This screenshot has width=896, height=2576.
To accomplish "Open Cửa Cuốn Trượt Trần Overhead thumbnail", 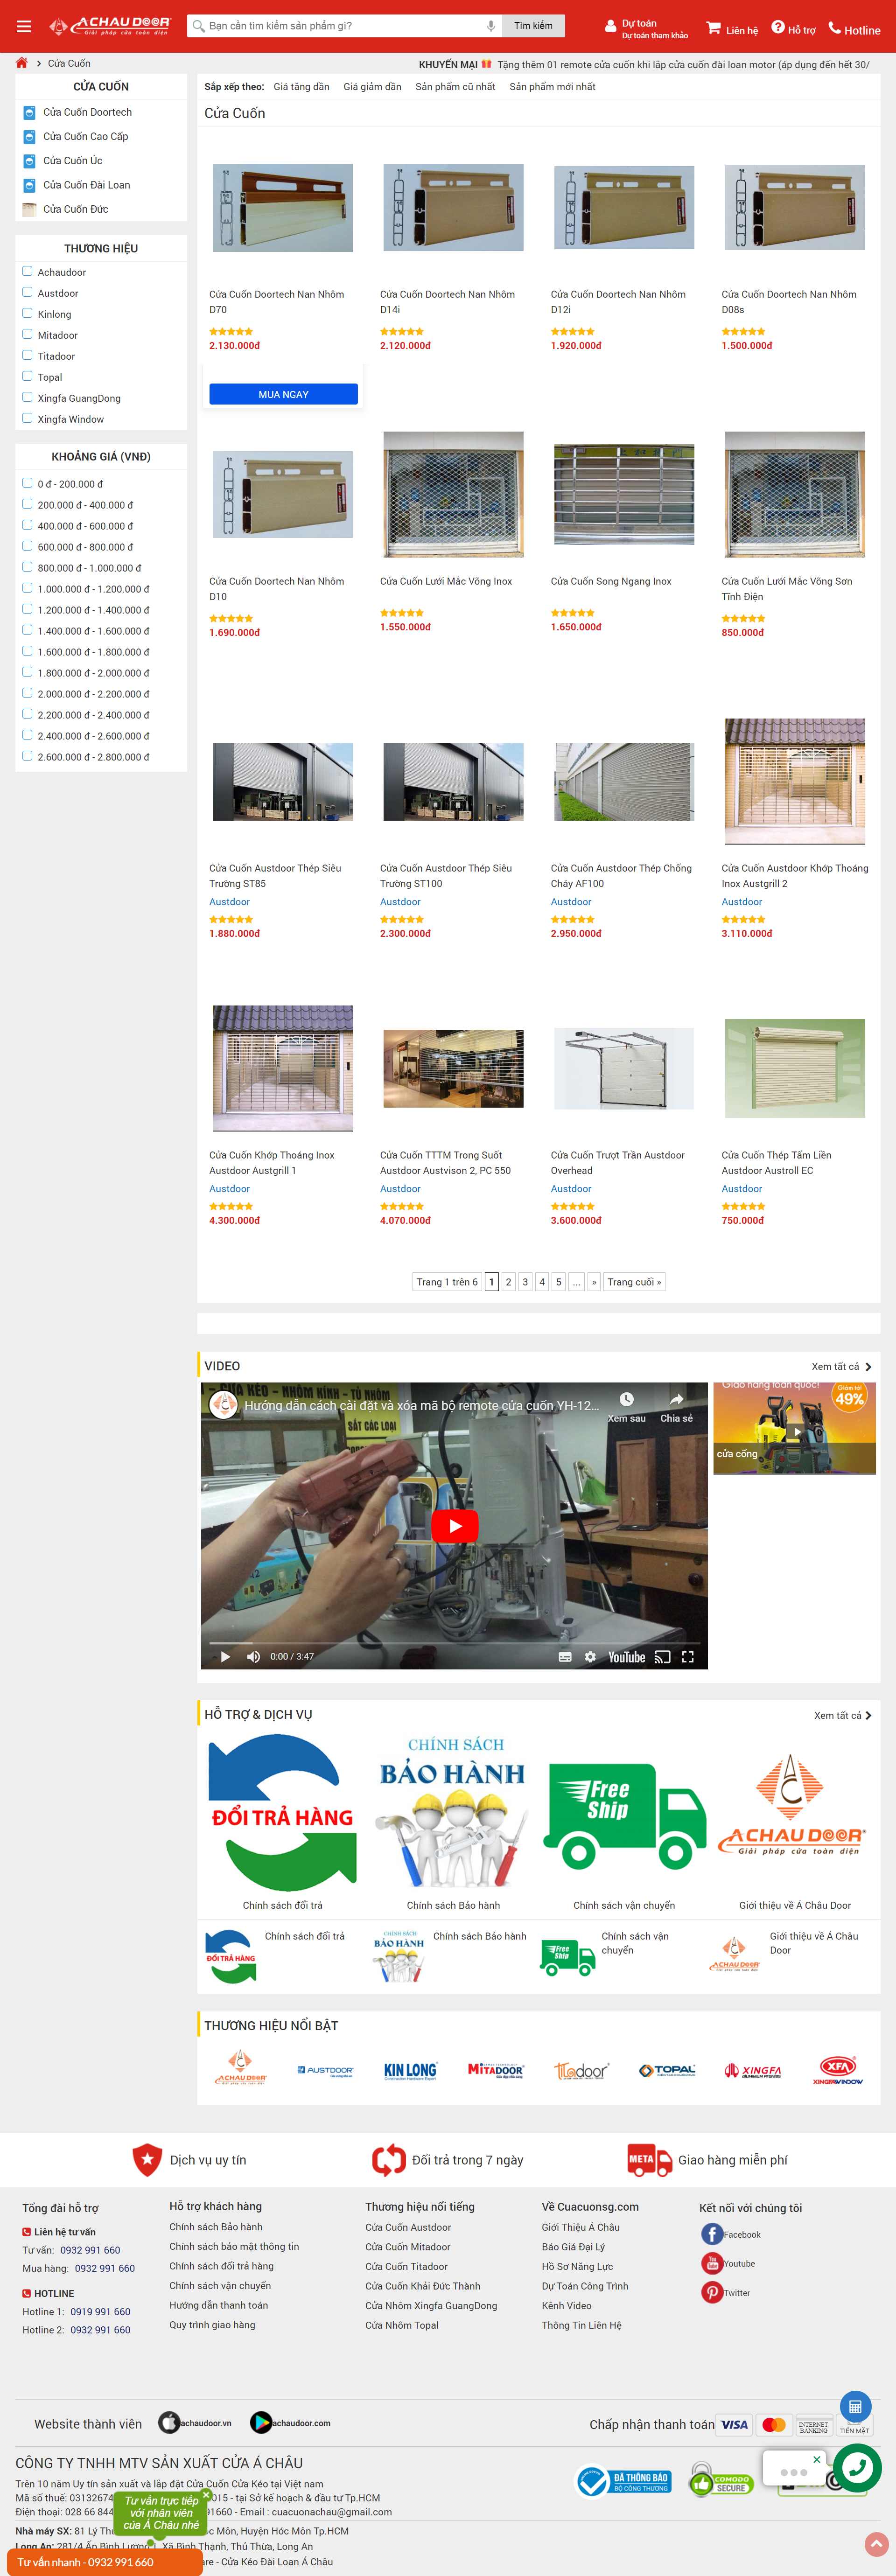I will [x=624, y=1068].
